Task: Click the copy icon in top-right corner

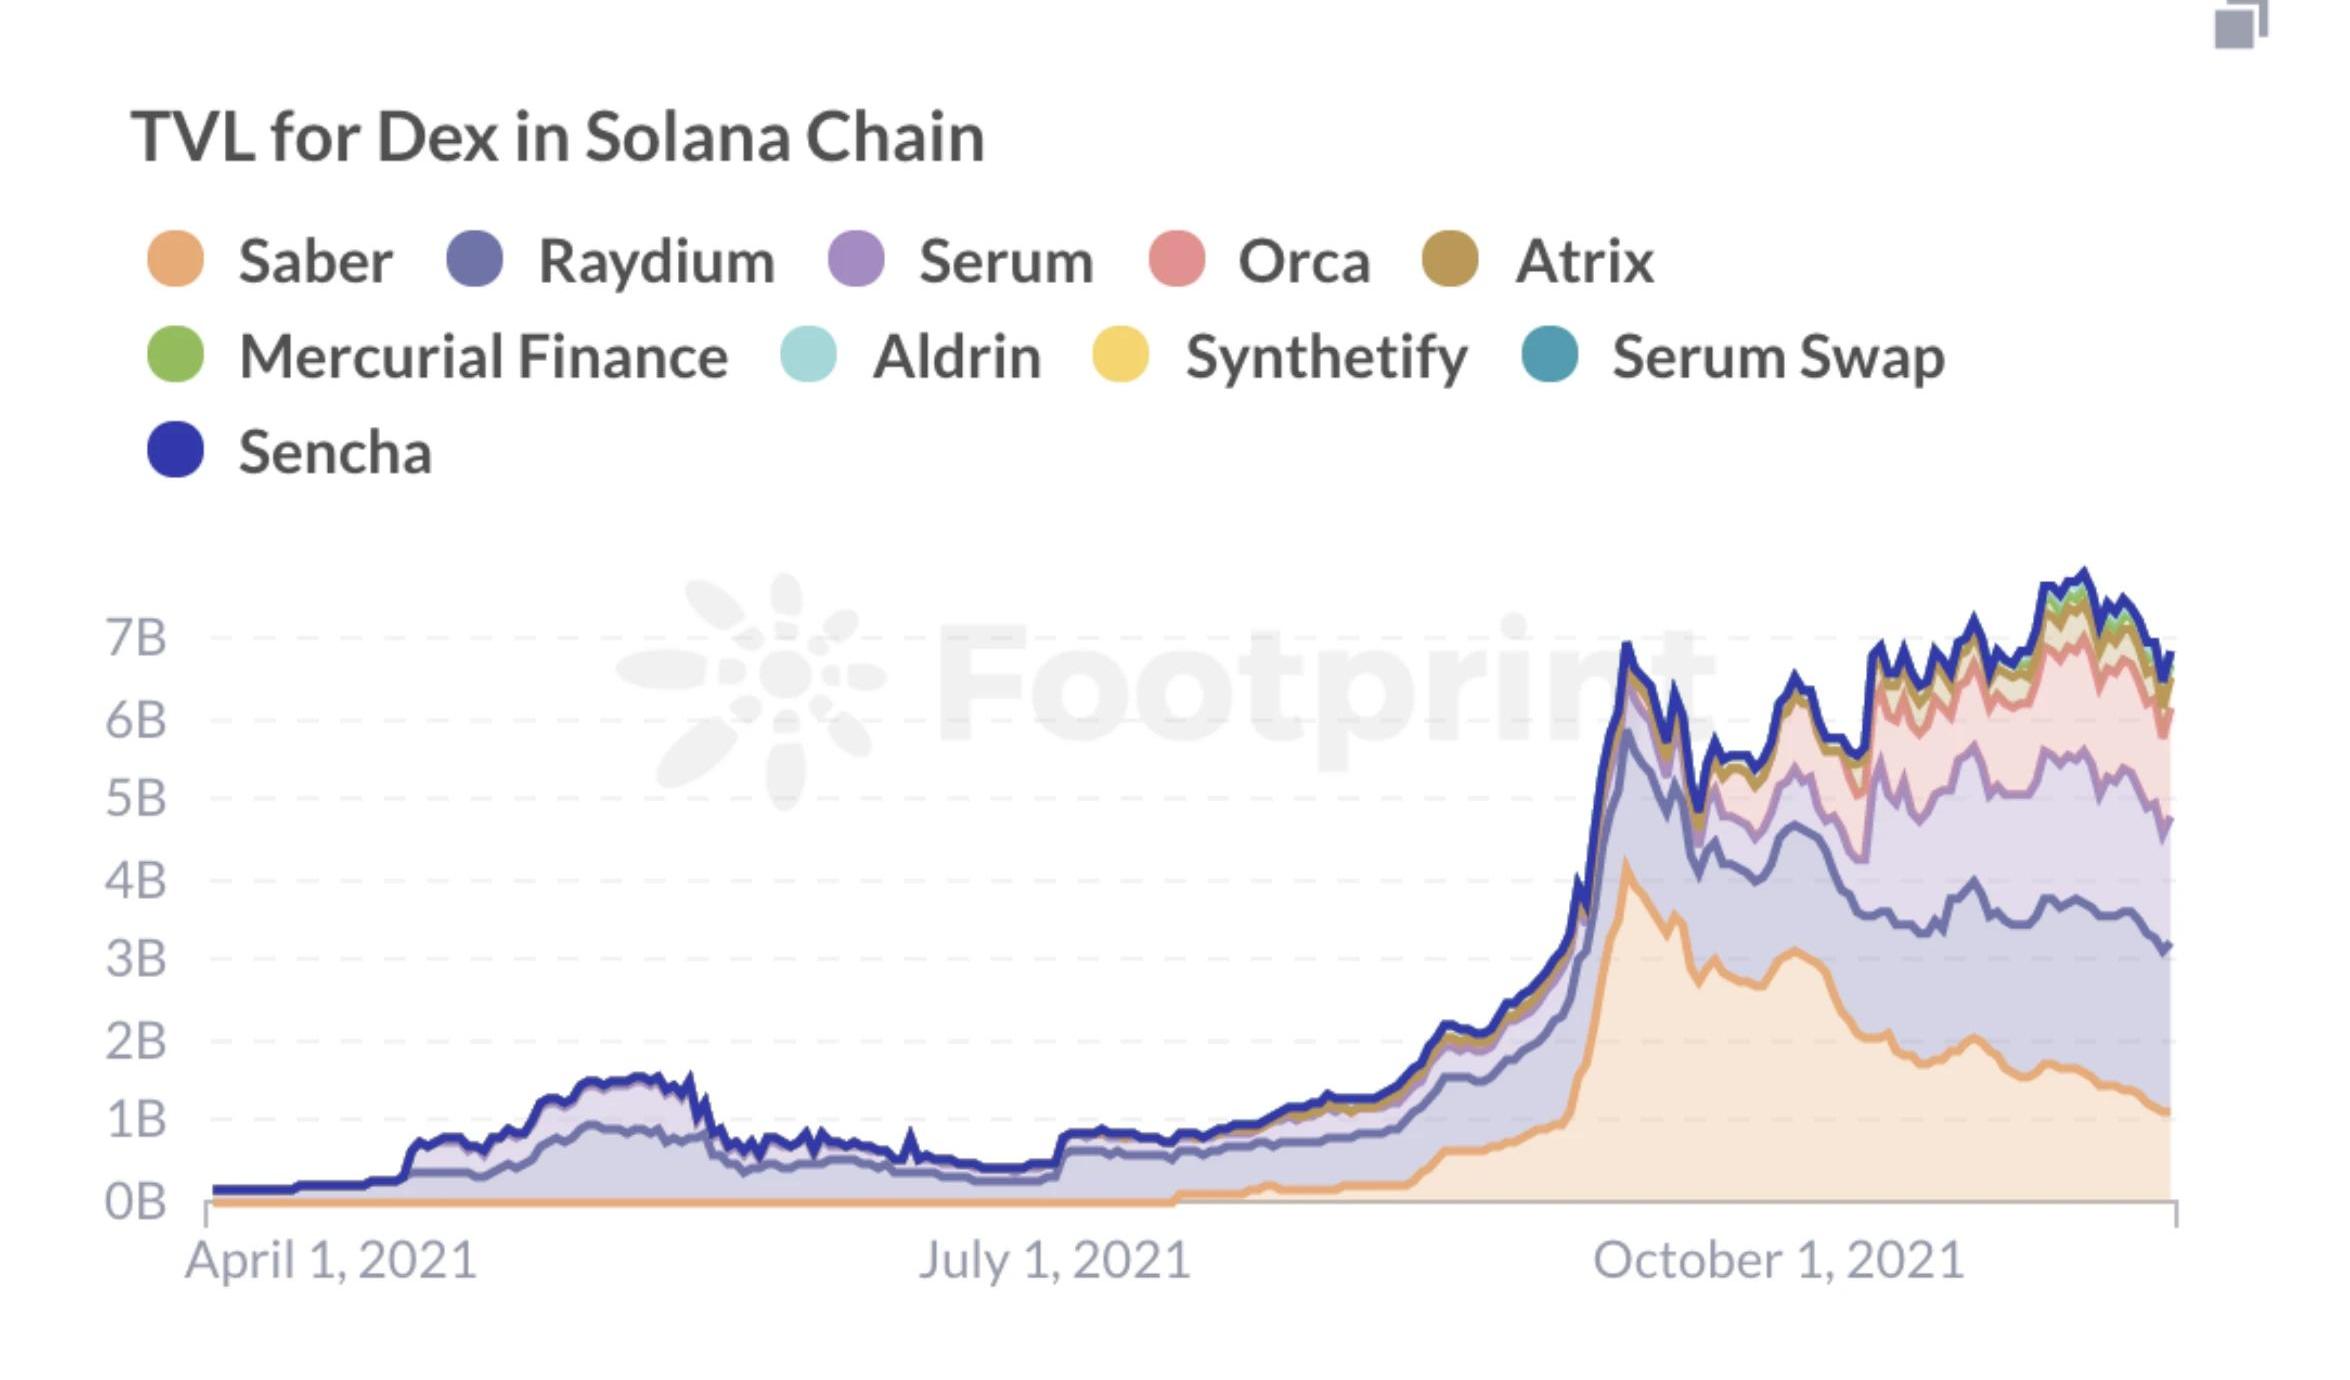Action: (x=2240, y=22)
